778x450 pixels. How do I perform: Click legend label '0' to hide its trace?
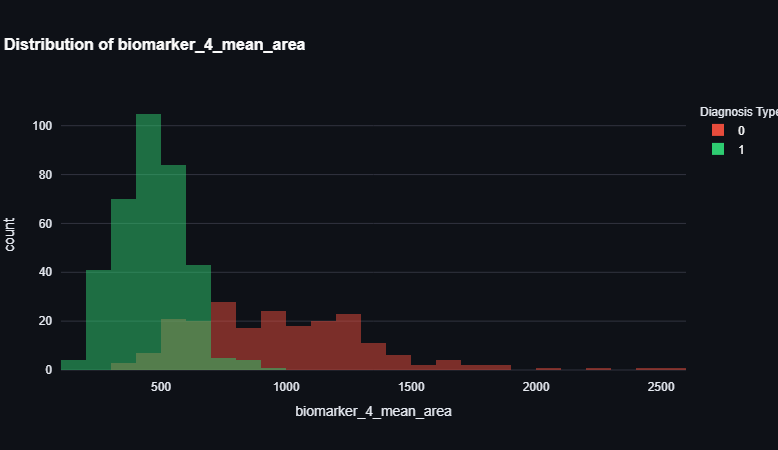point(741,131)
